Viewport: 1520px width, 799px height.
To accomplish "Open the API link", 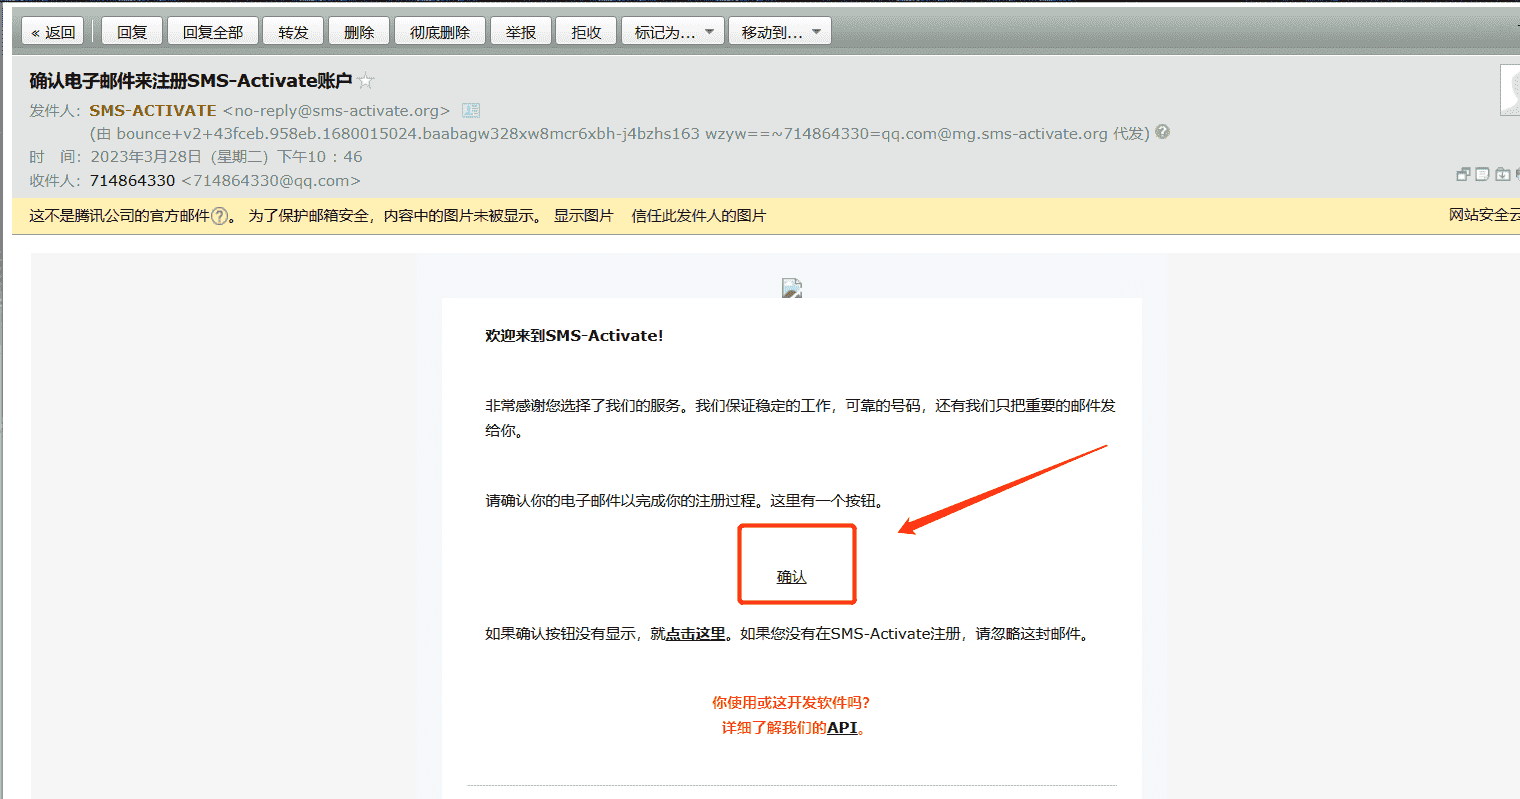I will [842, 728].
